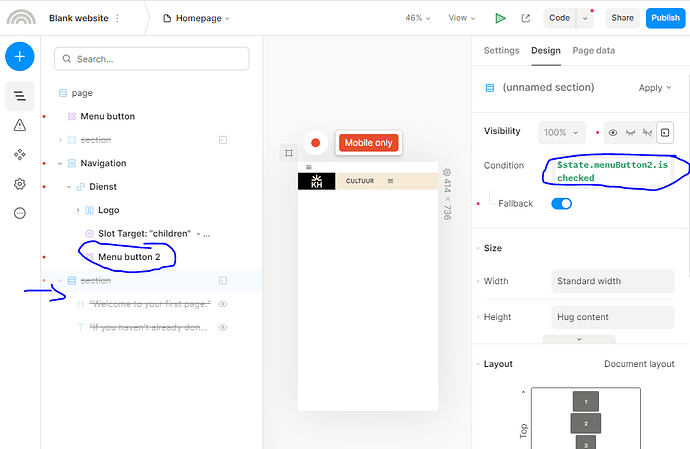Click the blue plus insert button
Viewport: 690px width, 449px height.
20,57
